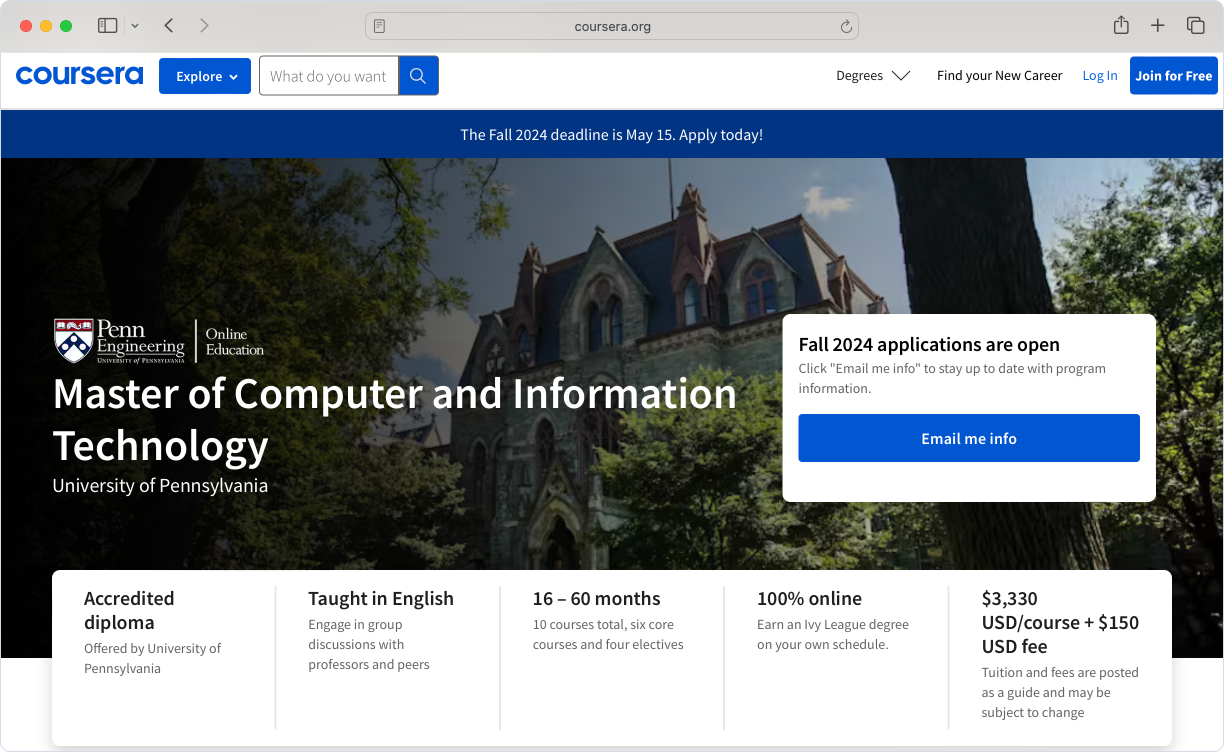Image resolution: width=1224 pixels, height=752 pixels.
Task: Open a new tab with plus icon
Action: pyautogui.click(x=1157, y=26)
